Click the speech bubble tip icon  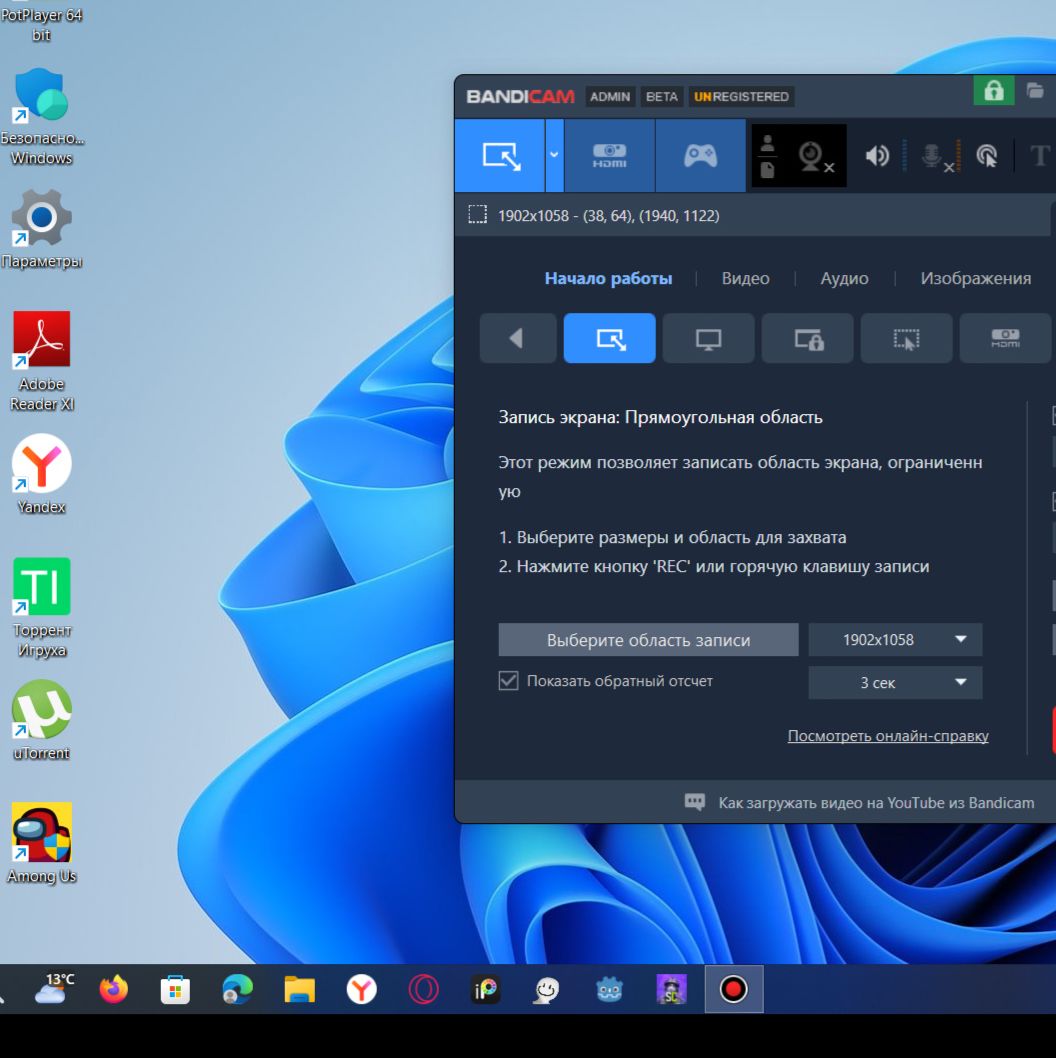[x=695, y=802]
